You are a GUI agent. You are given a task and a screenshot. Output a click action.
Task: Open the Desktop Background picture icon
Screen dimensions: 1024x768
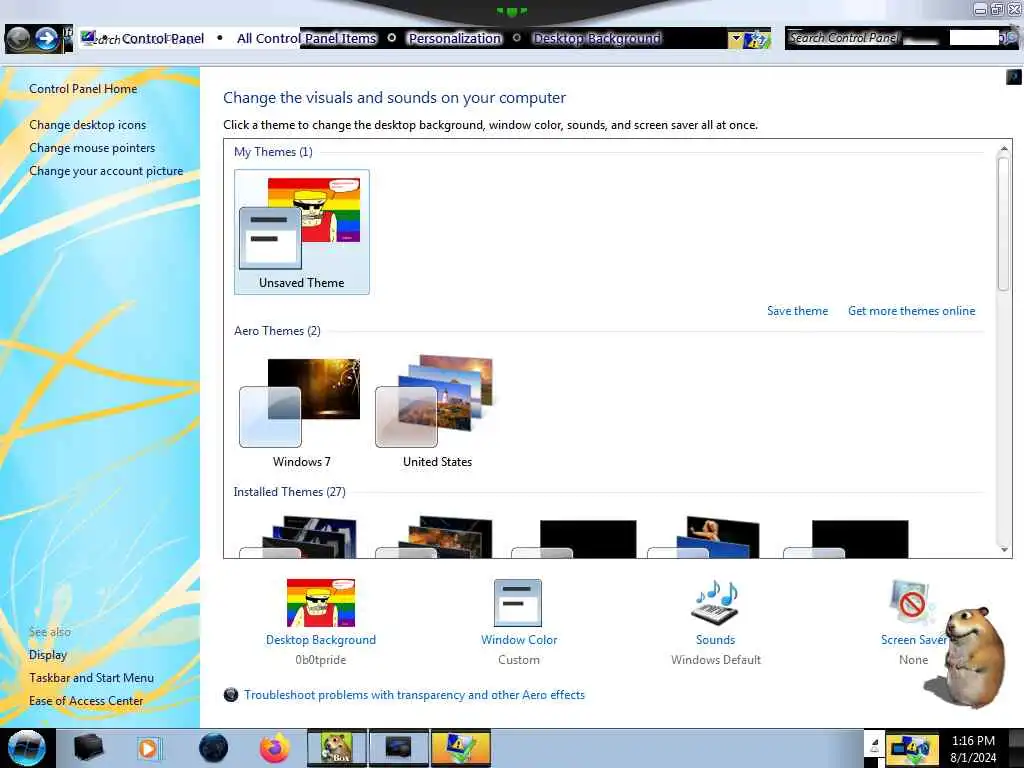tap(321, 603)
